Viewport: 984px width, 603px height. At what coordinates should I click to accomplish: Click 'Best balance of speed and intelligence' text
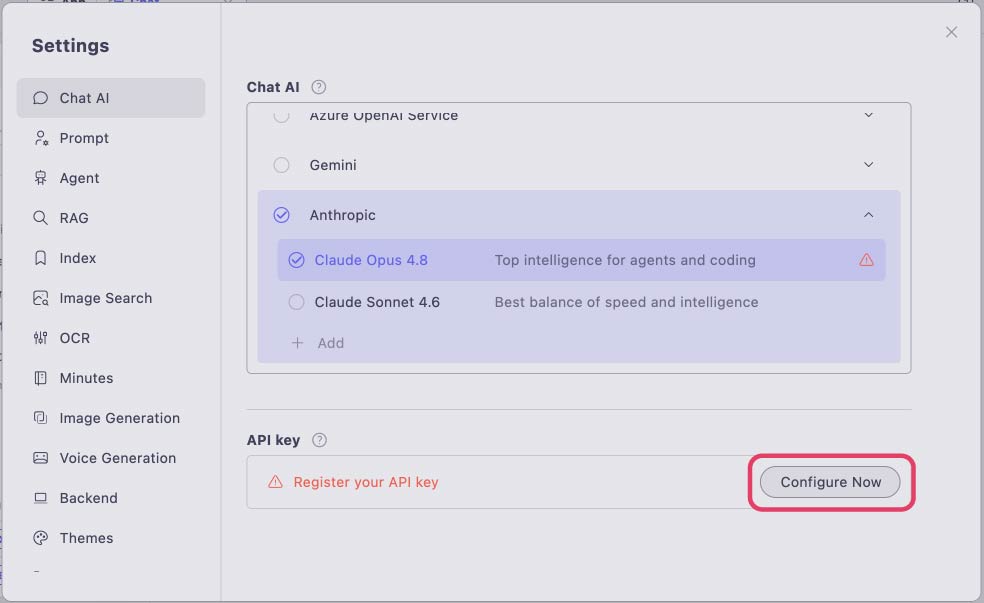(x=626, y=302)
